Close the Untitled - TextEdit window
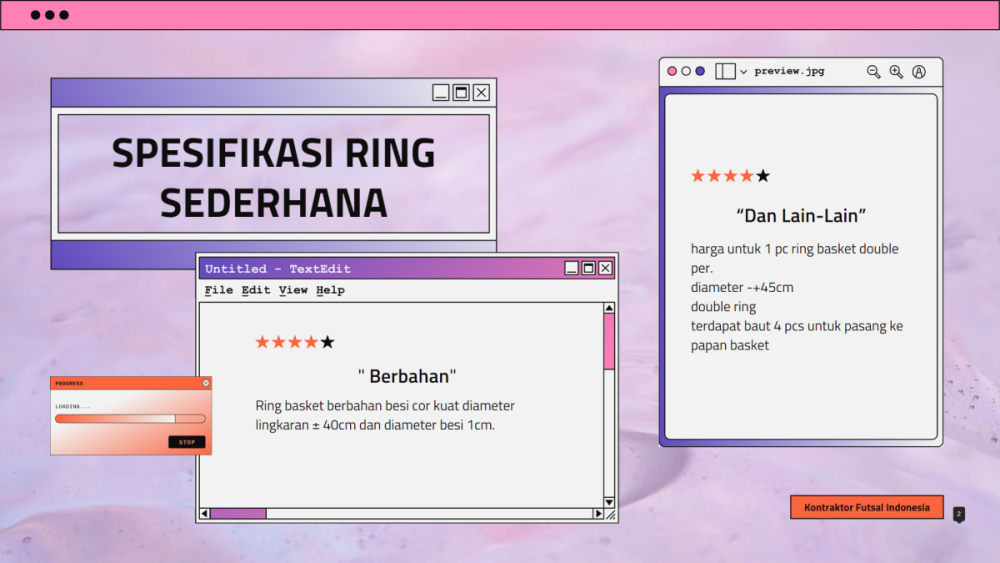Viewport: 1000px width, 563px height. tap(605, 268)
